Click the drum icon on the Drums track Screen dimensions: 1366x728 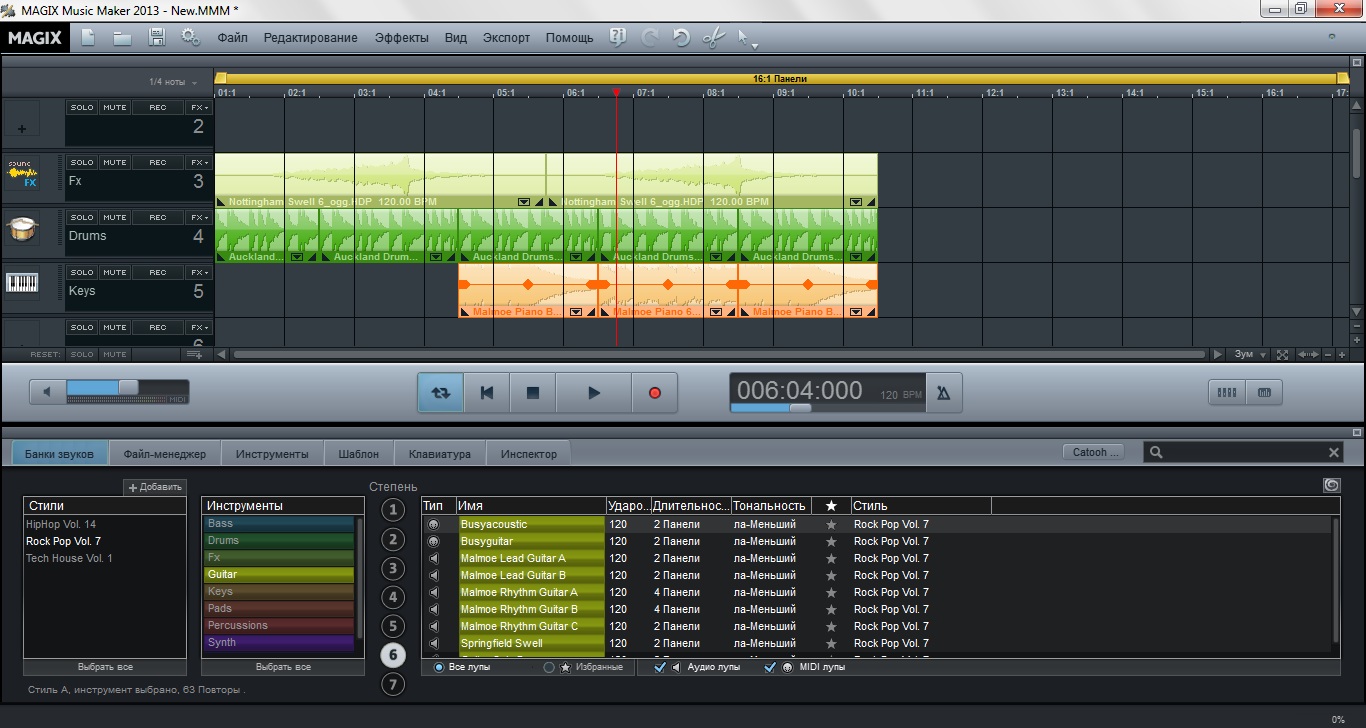(x=22, y=231)
